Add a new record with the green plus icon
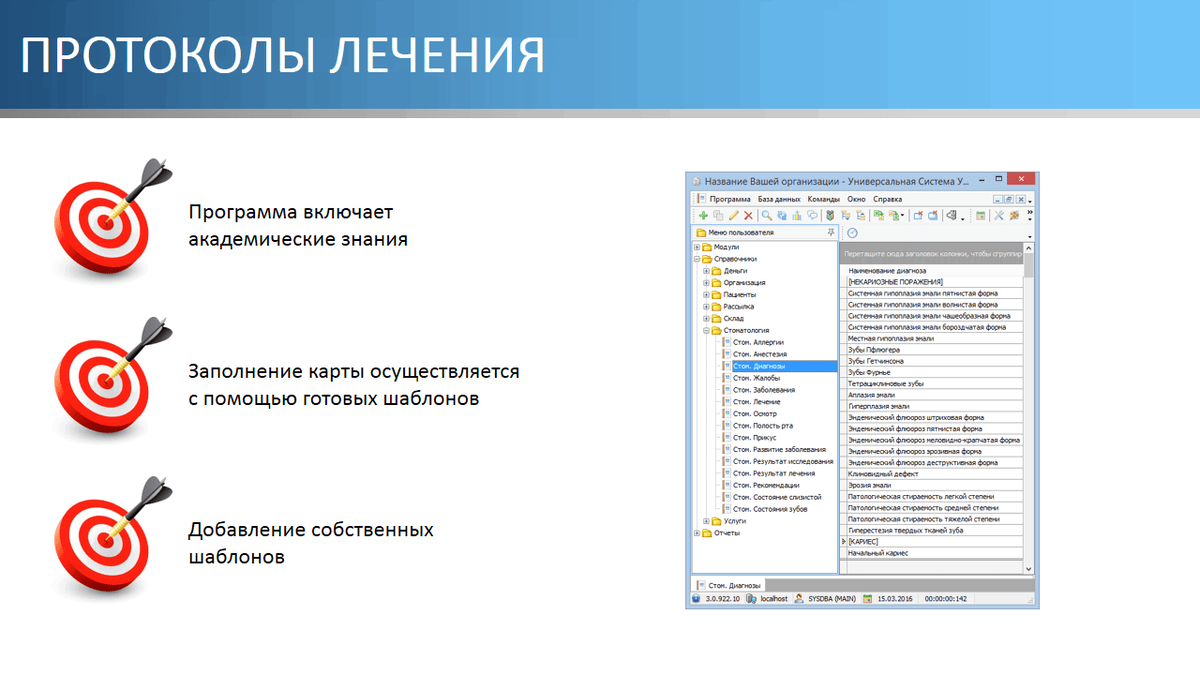The width and height of the screenshot is (1200, 675). (703, 216)
